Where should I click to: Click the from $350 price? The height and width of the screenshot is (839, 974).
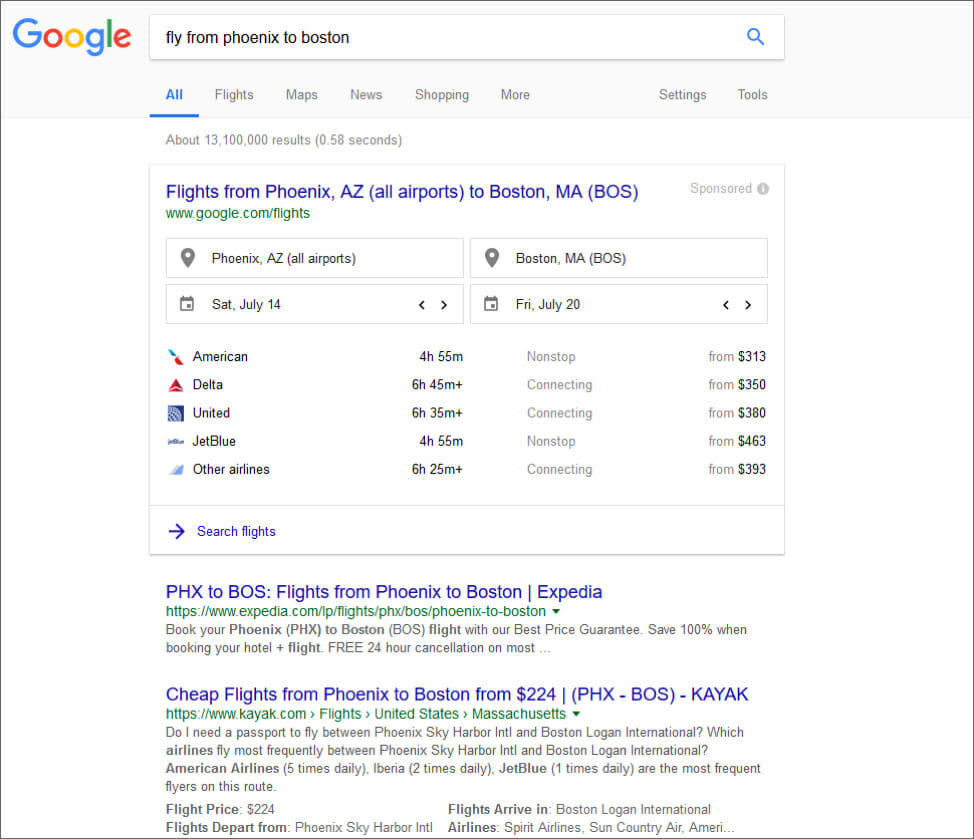pyautogui.click(x=737, y=385)
